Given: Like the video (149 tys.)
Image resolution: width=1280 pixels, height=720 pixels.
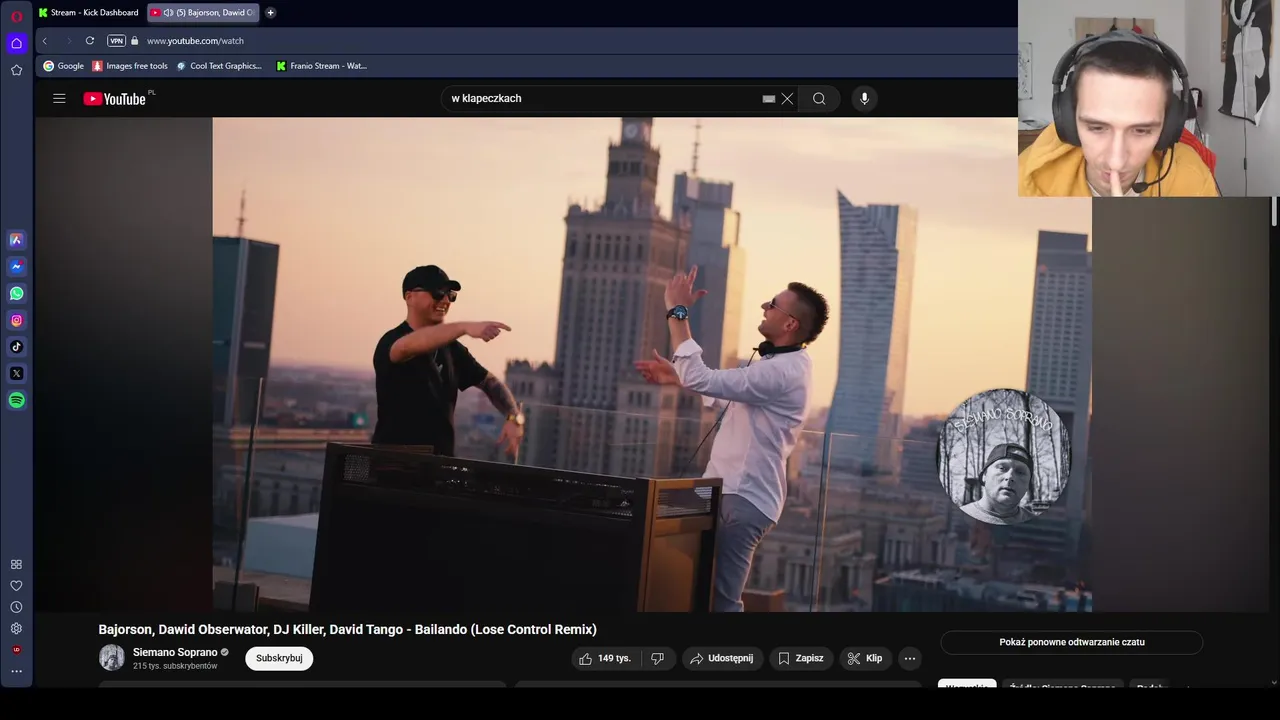Looking at the screenshot, I should [x=607, y=658].
